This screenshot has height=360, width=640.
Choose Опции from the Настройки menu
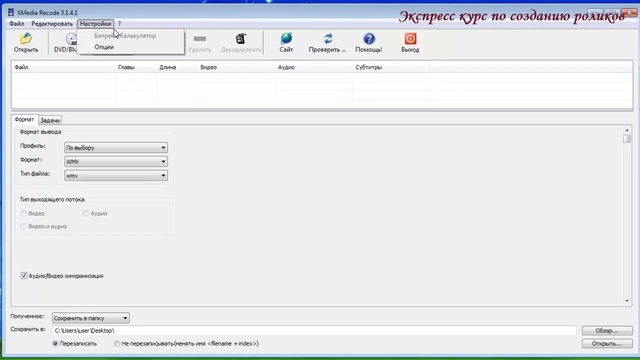(x=104, y=47)
